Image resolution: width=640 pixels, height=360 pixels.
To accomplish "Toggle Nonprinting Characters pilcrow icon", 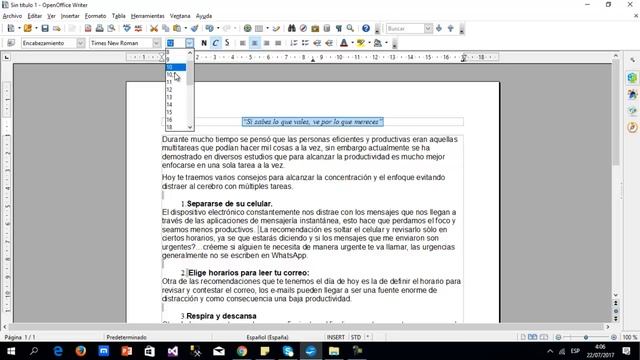I will pyautogui.click(x=338, y=28).
